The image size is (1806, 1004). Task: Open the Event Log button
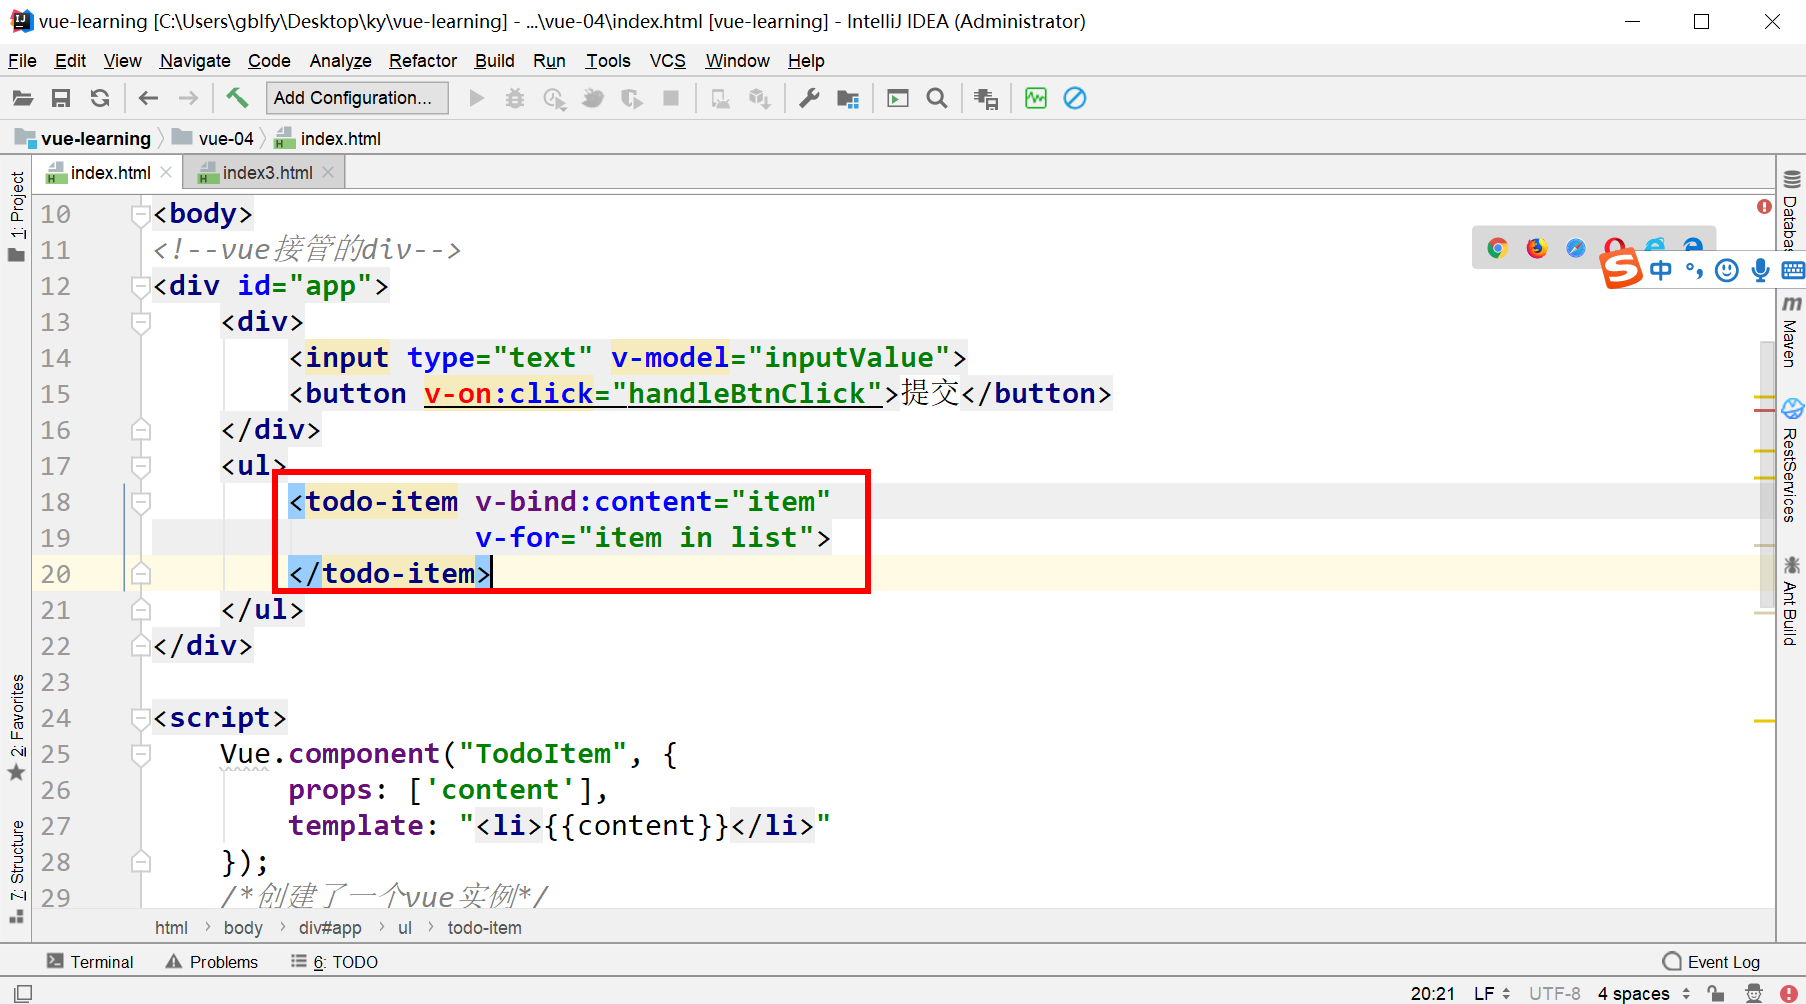coord(1711,962)
